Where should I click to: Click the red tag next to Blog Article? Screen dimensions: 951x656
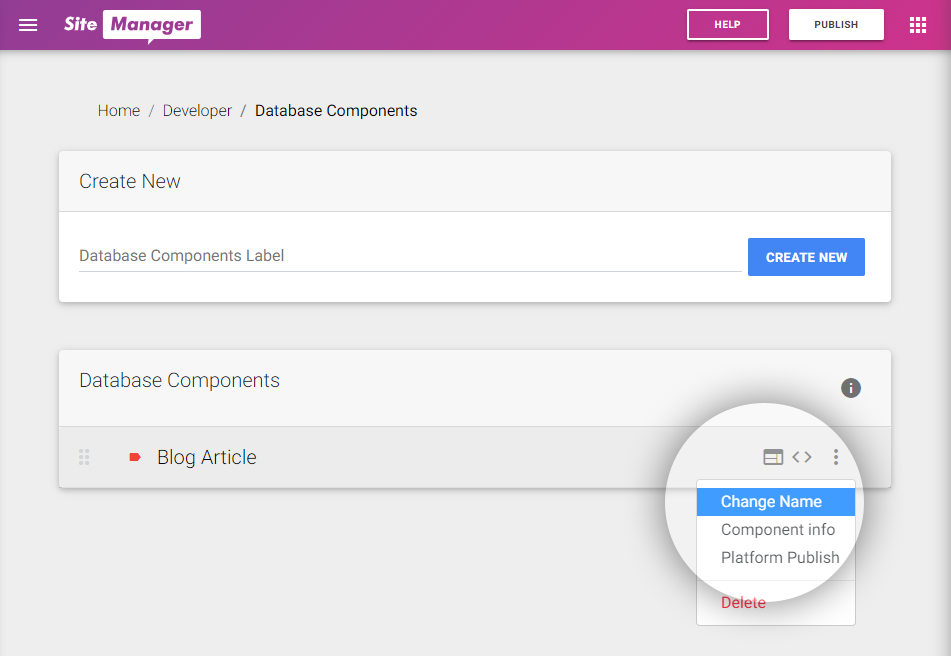(135, 457)
